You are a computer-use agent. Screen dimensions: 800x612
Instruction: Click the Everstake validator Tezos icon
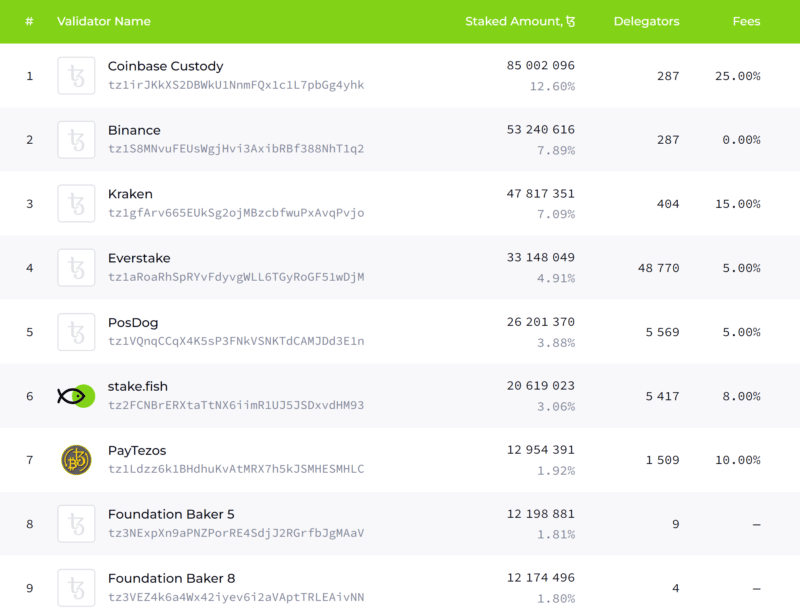76,268
